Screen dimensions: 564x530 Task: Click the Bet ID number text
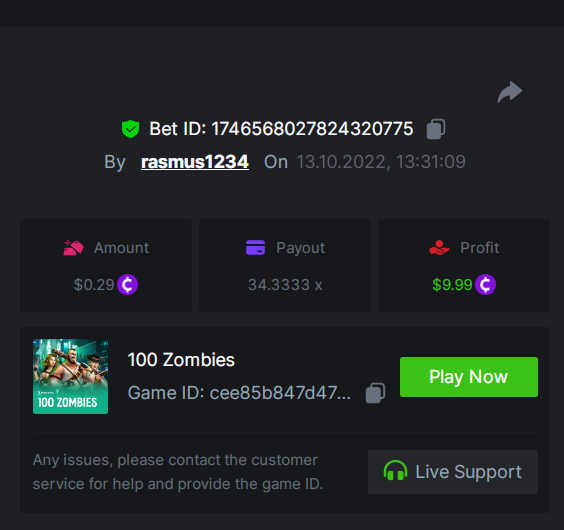[312, 129]
